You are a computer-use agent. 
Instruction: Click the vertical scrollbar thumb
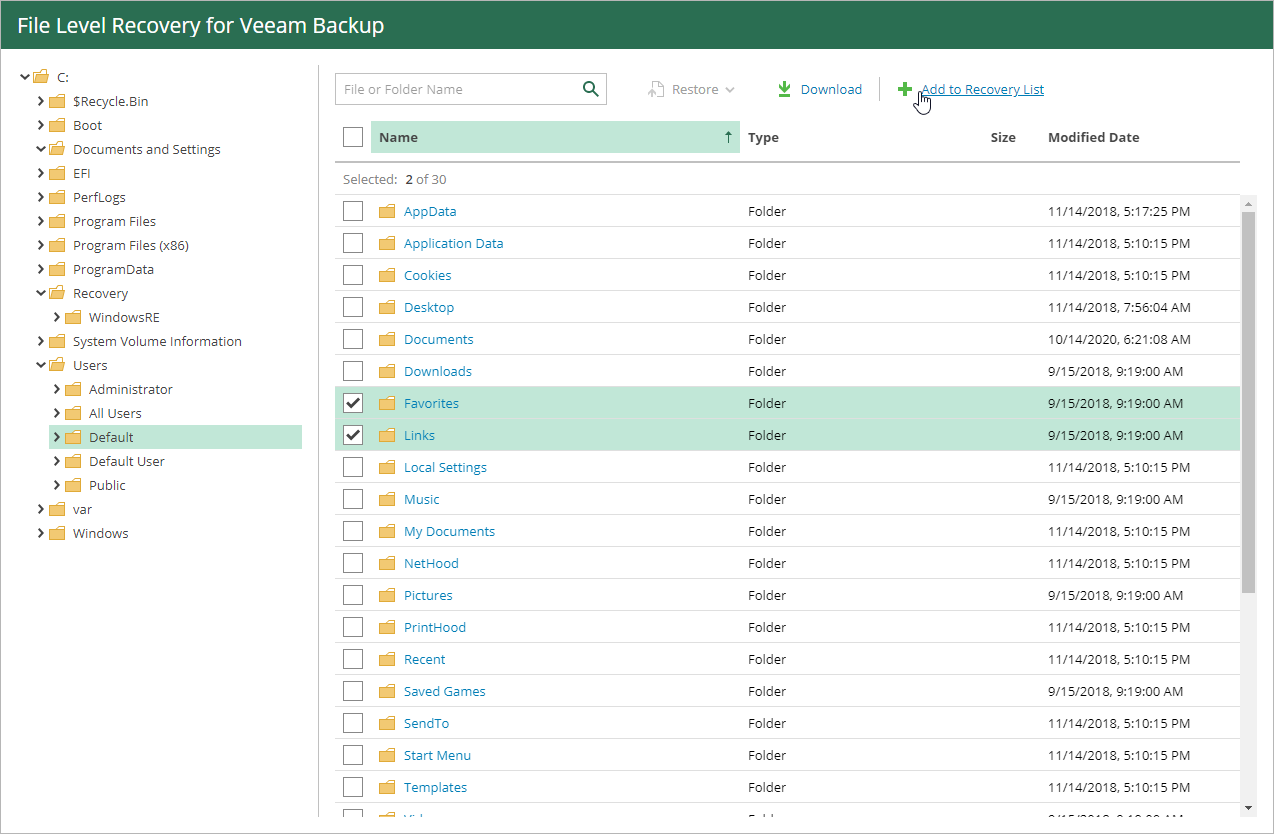[x=1248, y=400]
